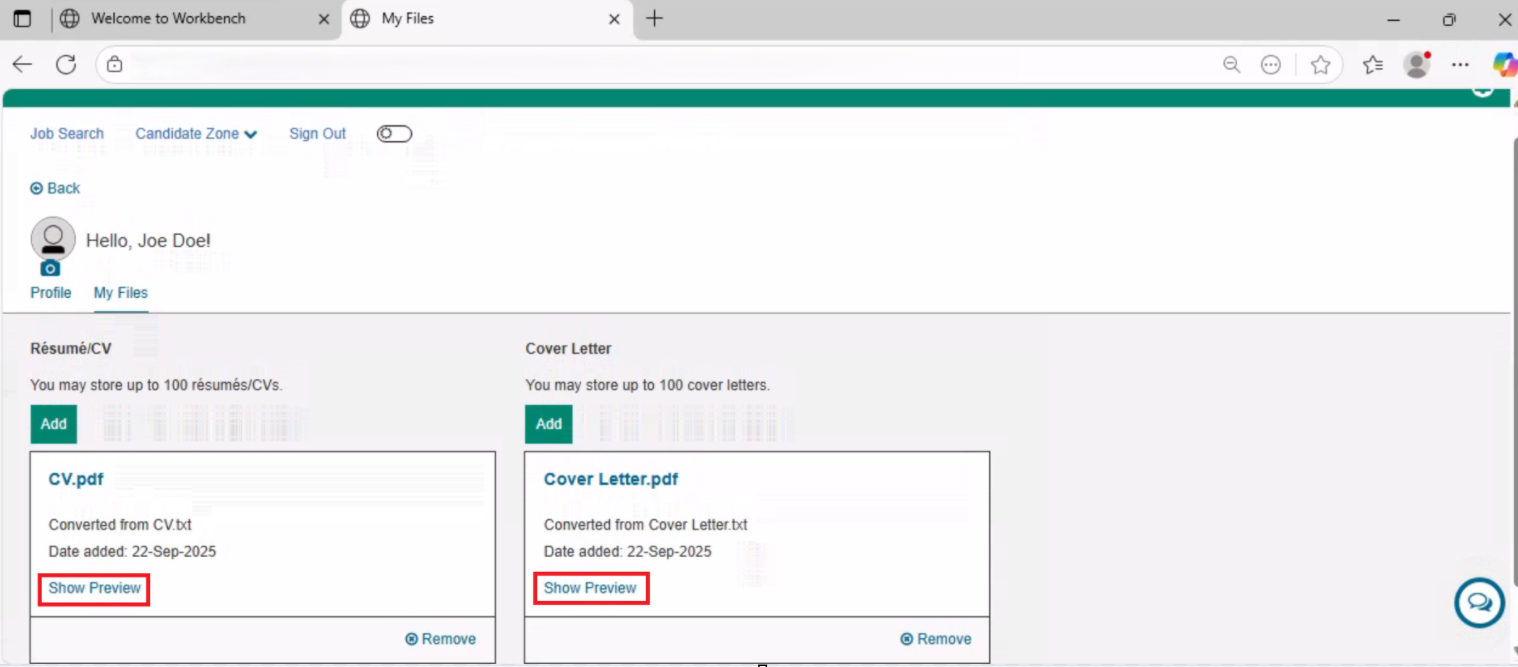Expand the Candidate Zone dropdown

click(x=196, y=134)
